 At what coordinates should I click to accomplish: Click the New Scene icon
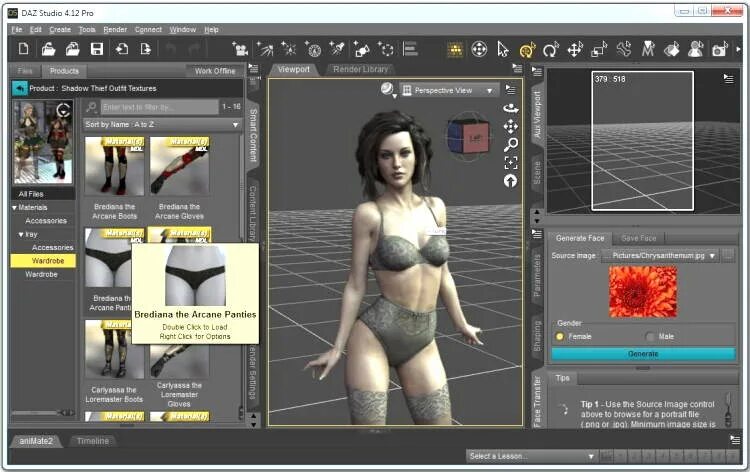(23, 49)
